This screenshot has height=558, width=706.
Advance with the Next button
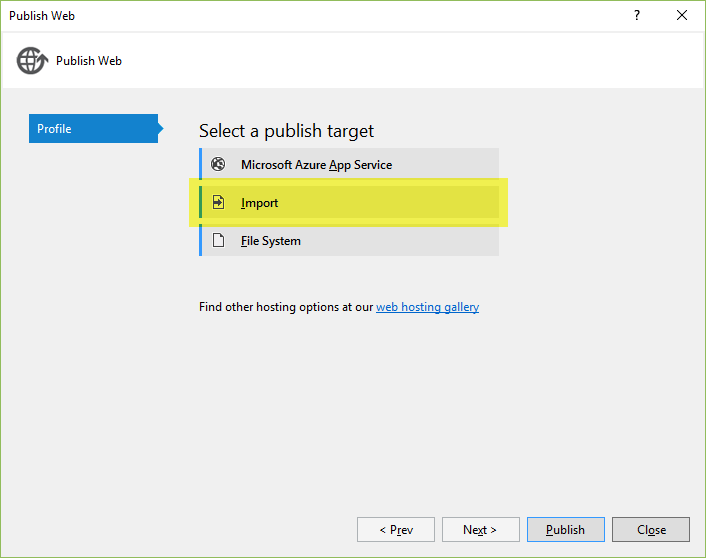[479, 530]
